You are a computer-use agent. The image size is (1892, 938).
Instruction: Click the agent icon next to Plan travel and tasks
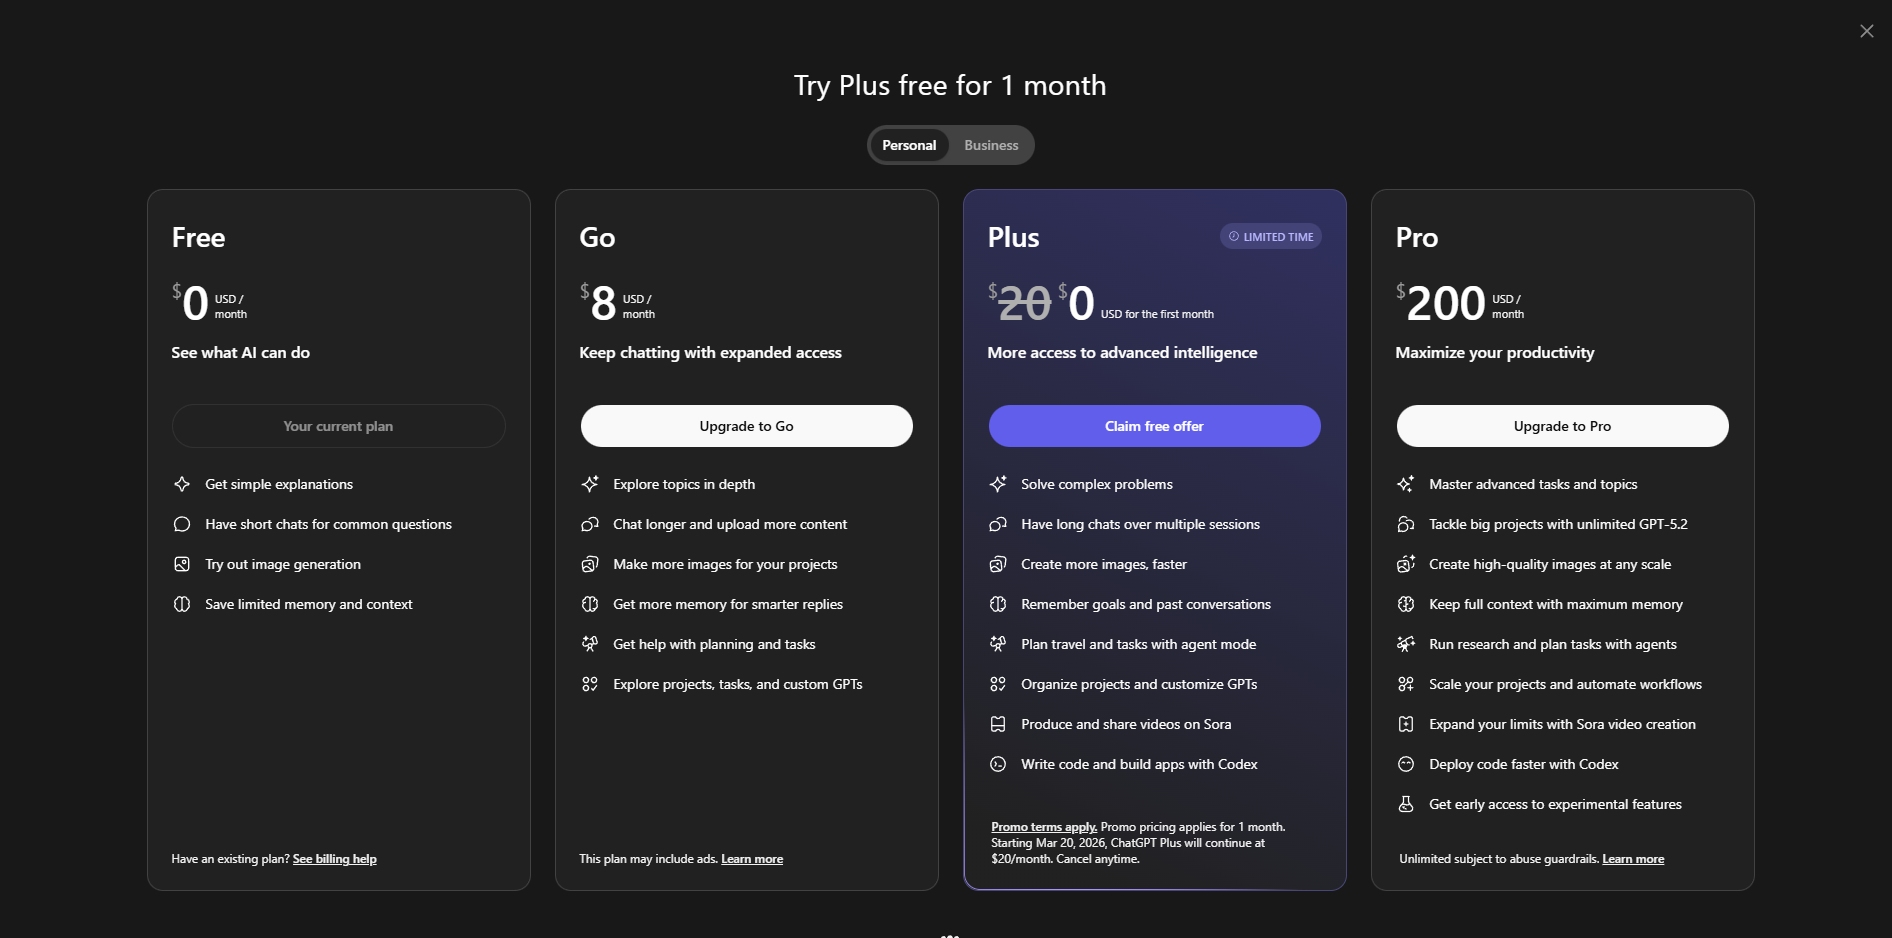coord(998,644)
